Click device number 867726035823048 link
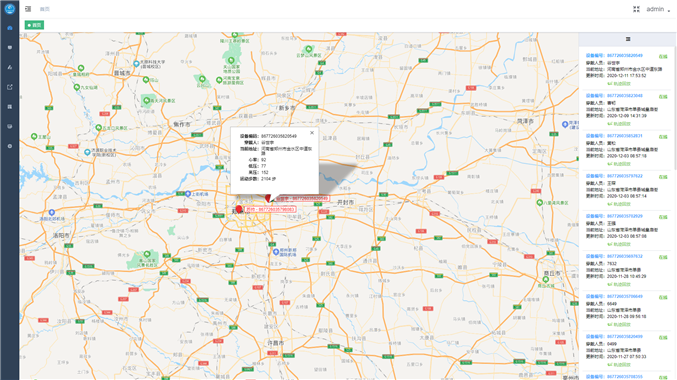The width and height of the screenshot is (677, 380). point(624,96)
